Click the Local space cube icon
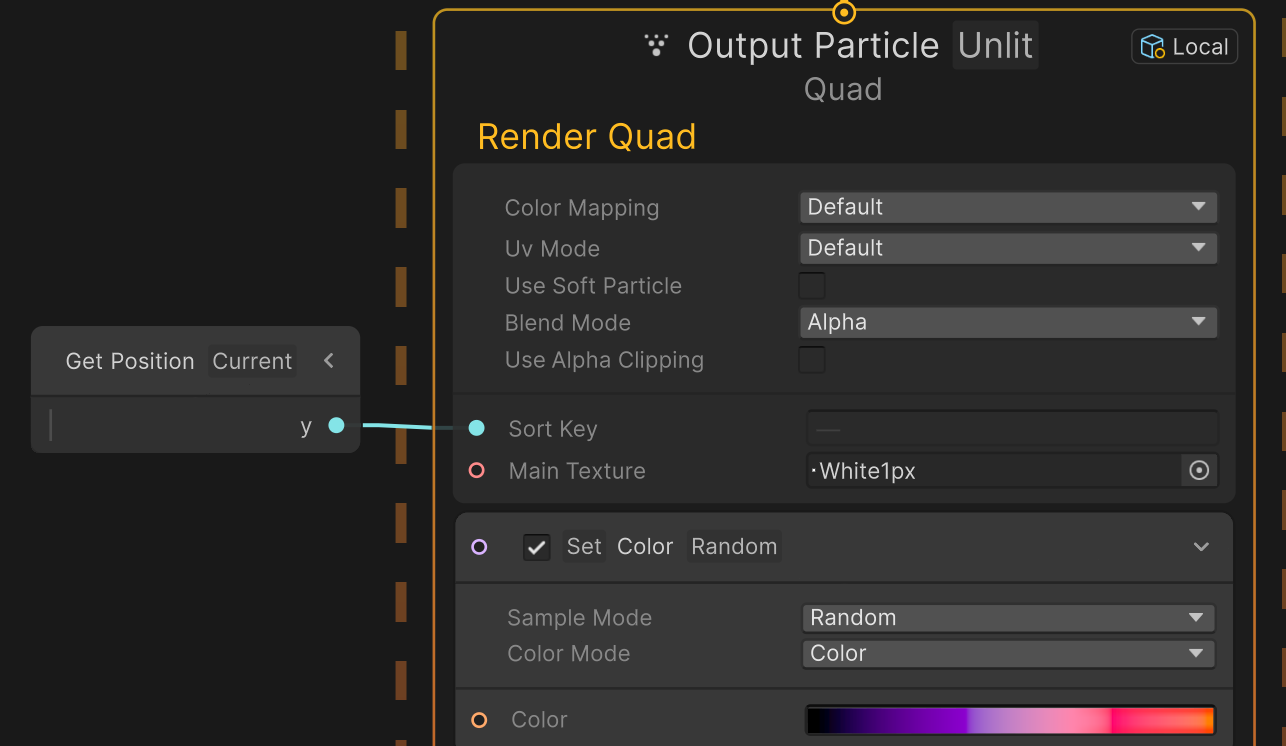1286x746 pixels. tap(1152, 47)
